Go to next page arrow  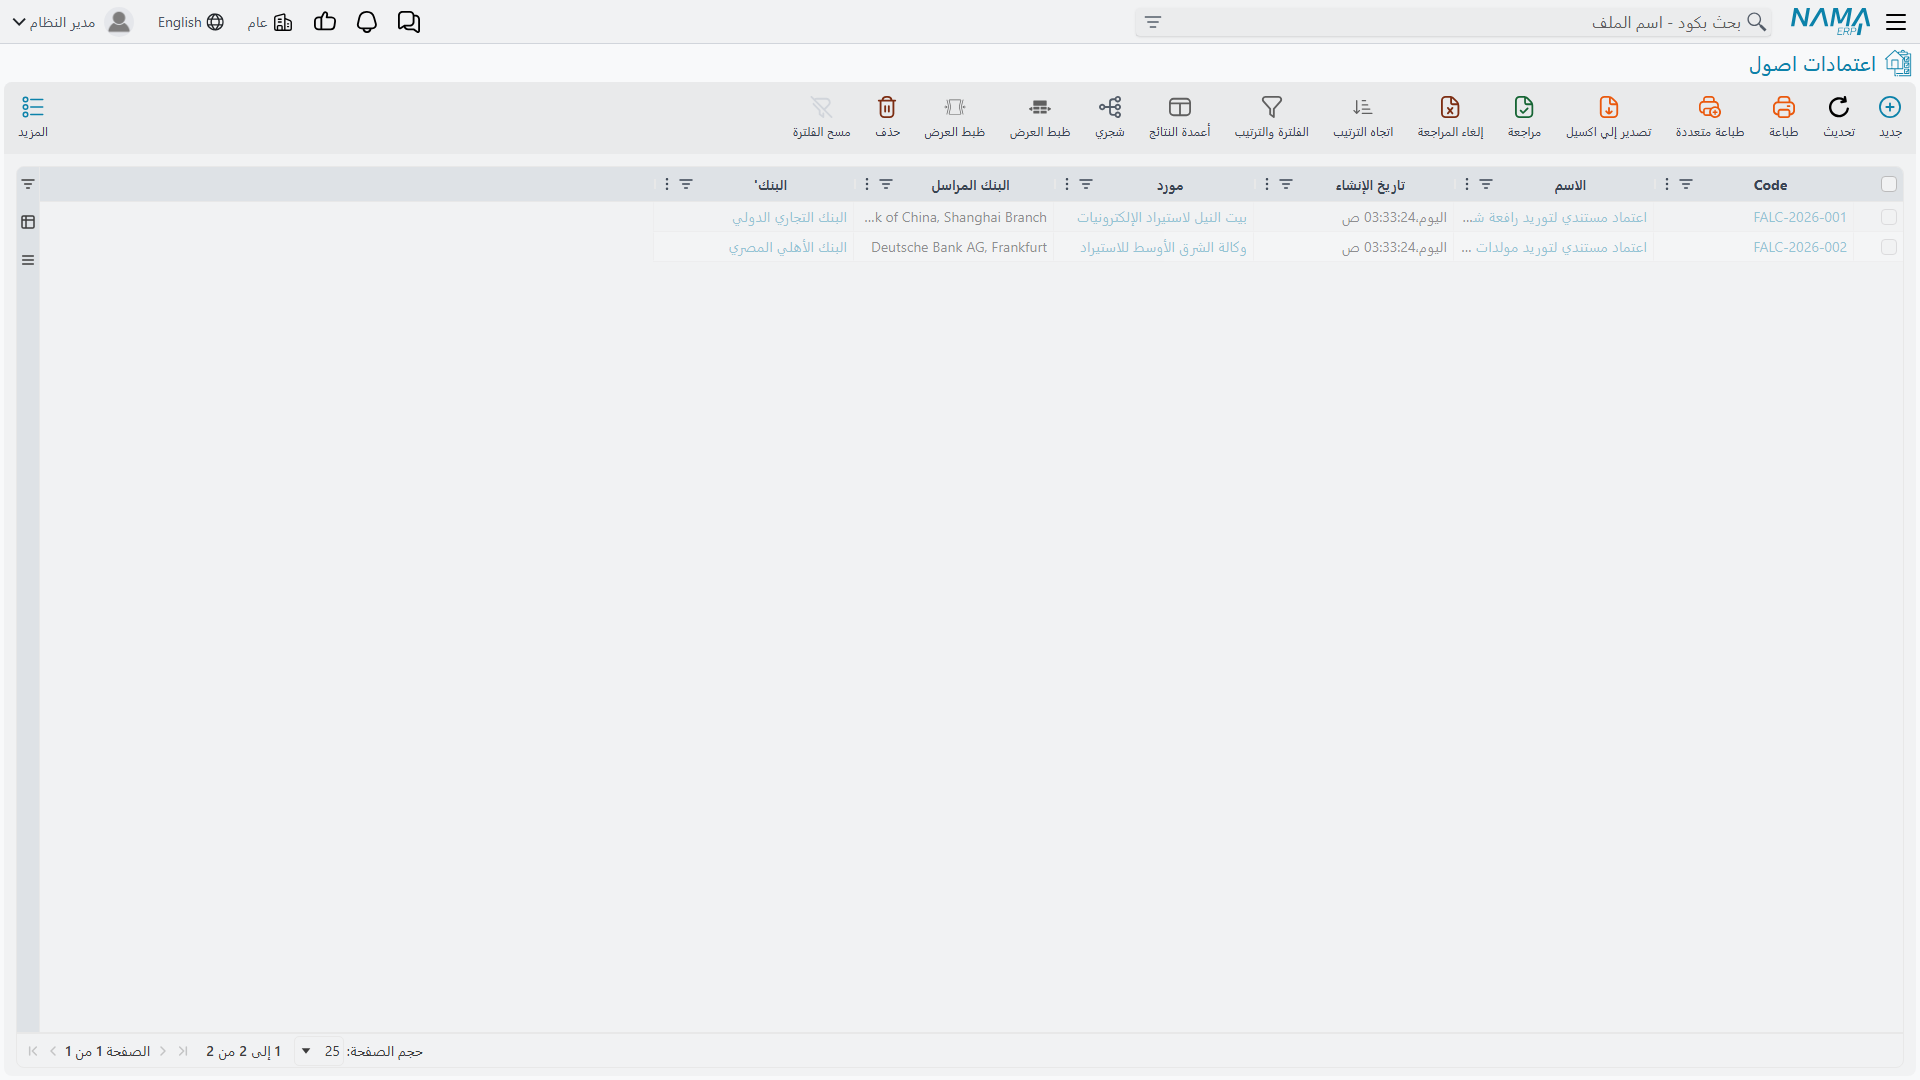click(x=53, y=1051)
